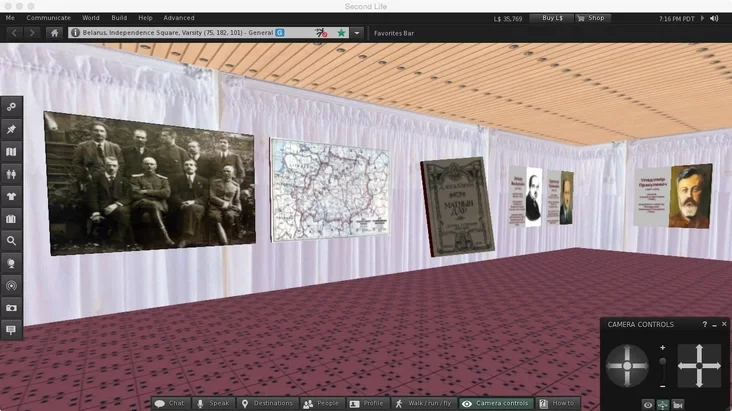Open the Avatar picker sidebar icon

tap(11, 174)
